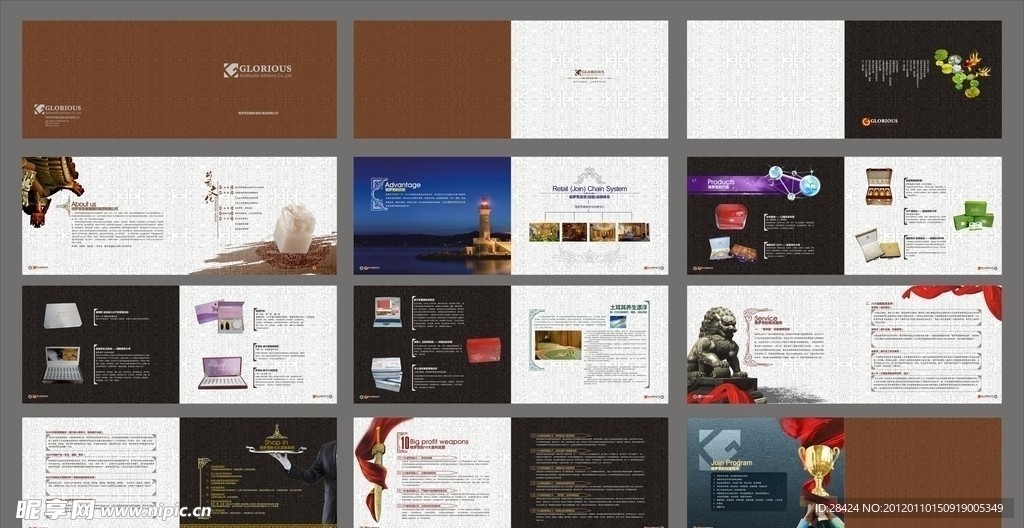Select the white jade seal image

294,228
